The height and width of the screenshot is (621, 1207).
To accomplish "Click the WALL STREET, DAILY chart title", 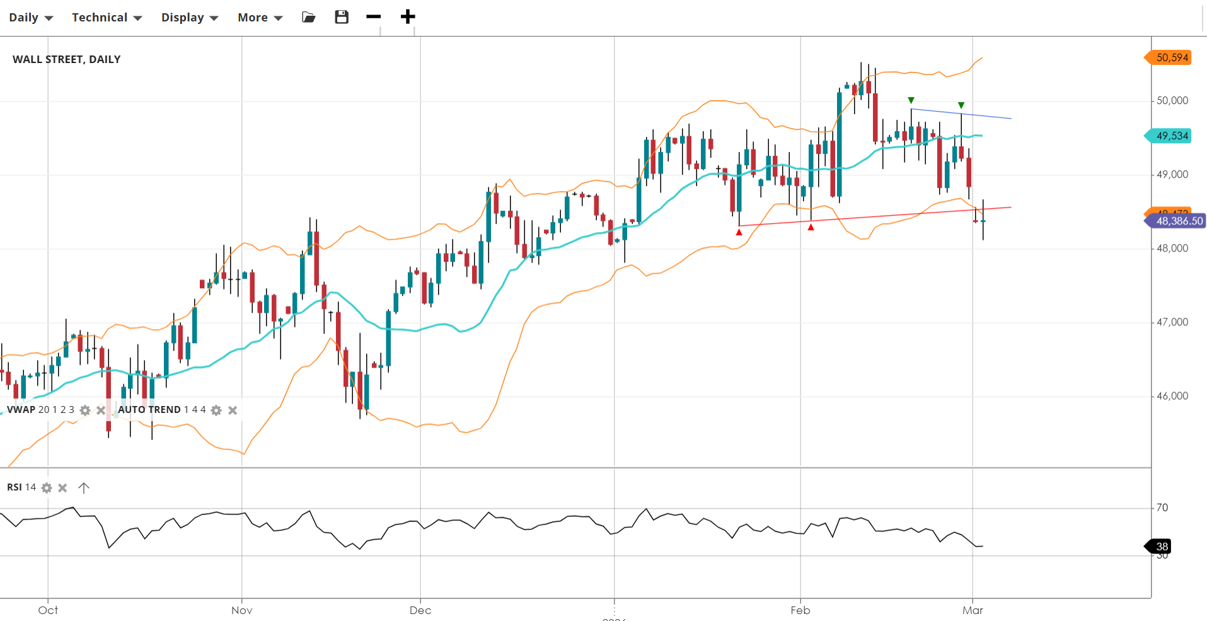I will click(x=66, y=59).
